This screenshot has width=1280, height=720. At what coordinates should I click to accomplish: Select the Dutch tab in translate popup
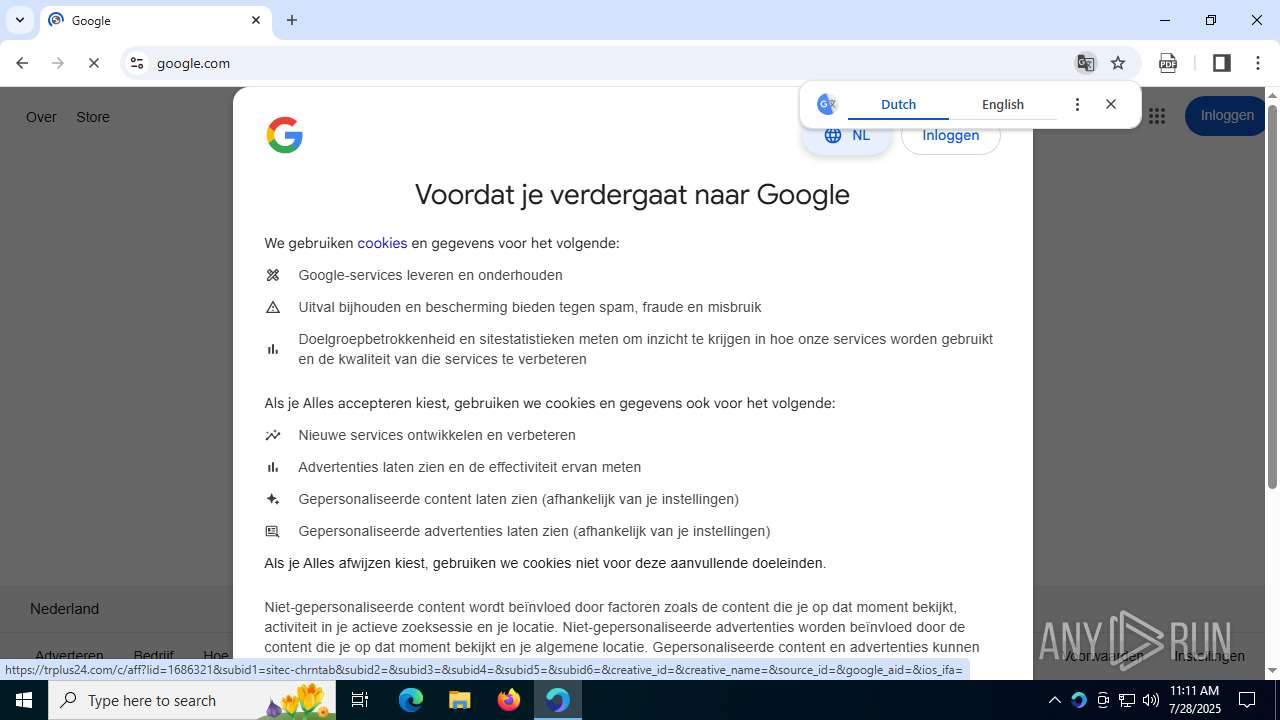(898, 104)
